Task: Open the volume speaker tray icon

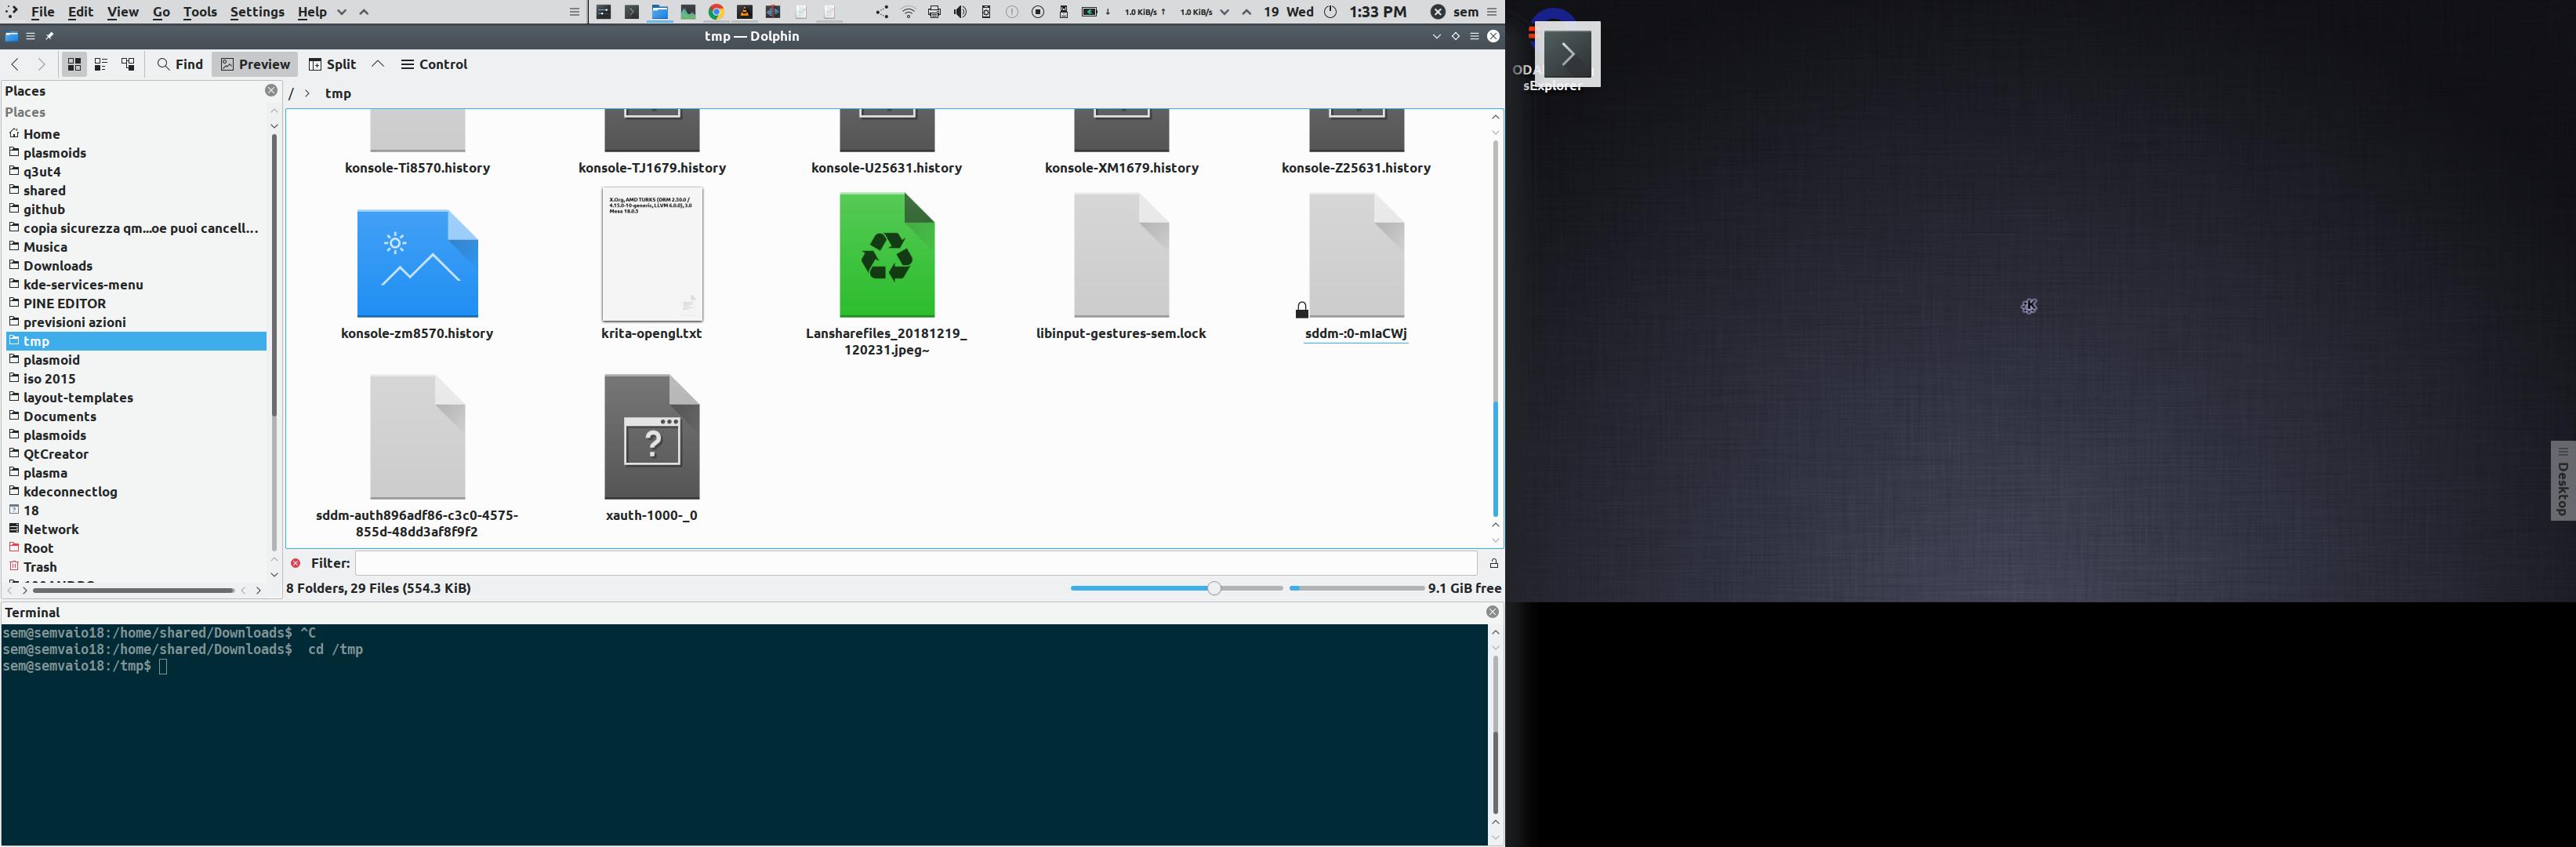Action: pyautogui.click(x=960, y=12)
